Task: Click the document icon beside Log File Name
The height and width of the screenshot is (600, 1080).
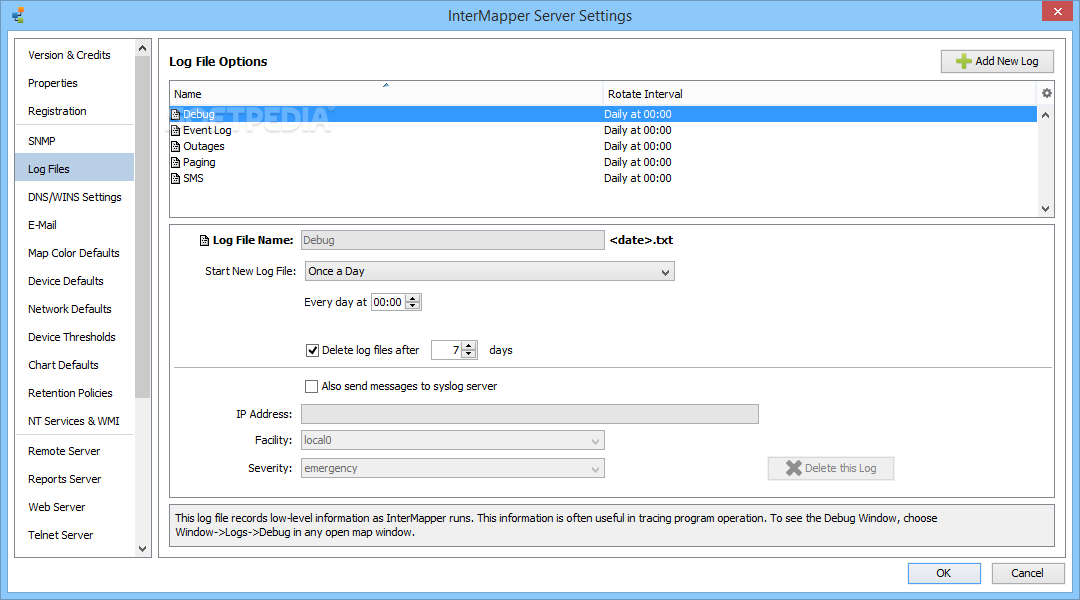Action: (x=204, y=240)
